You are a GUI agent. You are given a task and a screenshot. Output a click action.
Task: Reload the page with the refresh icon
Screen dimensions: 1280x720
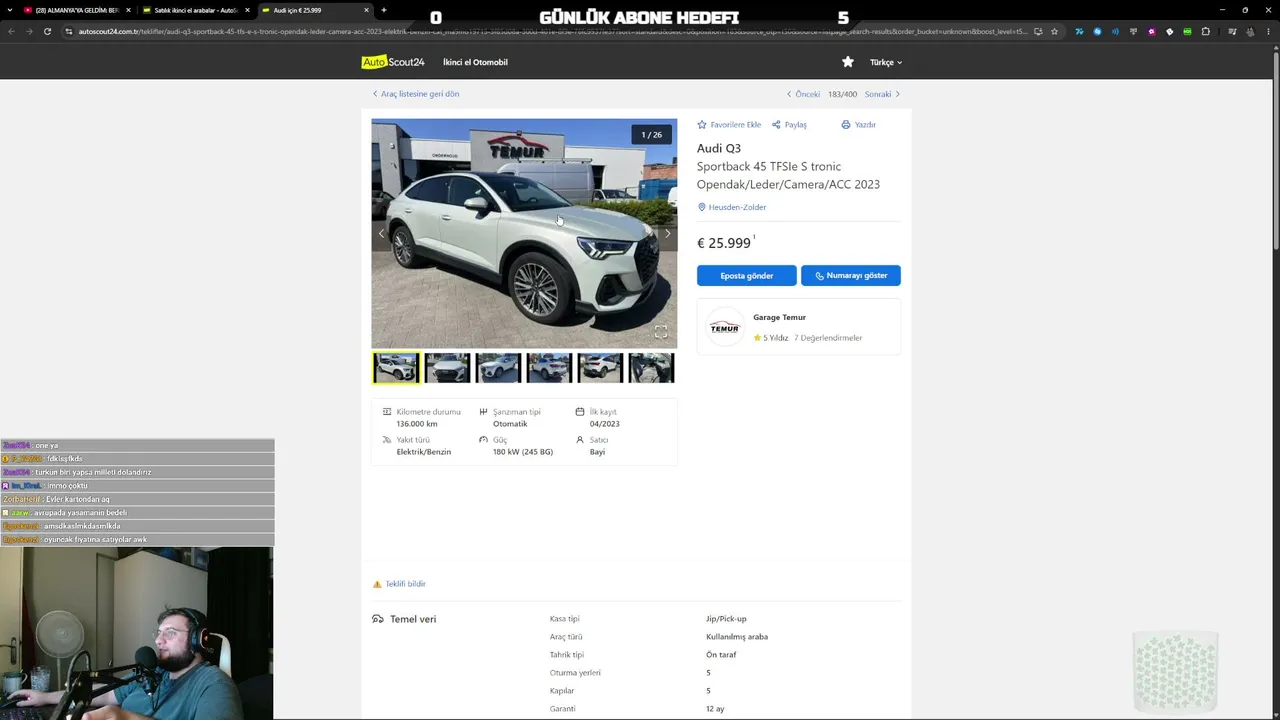(47, 31)
